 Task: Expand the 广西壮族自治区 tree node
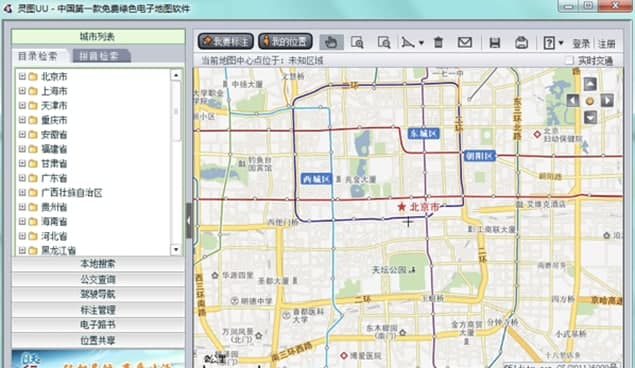click(22, 192)
